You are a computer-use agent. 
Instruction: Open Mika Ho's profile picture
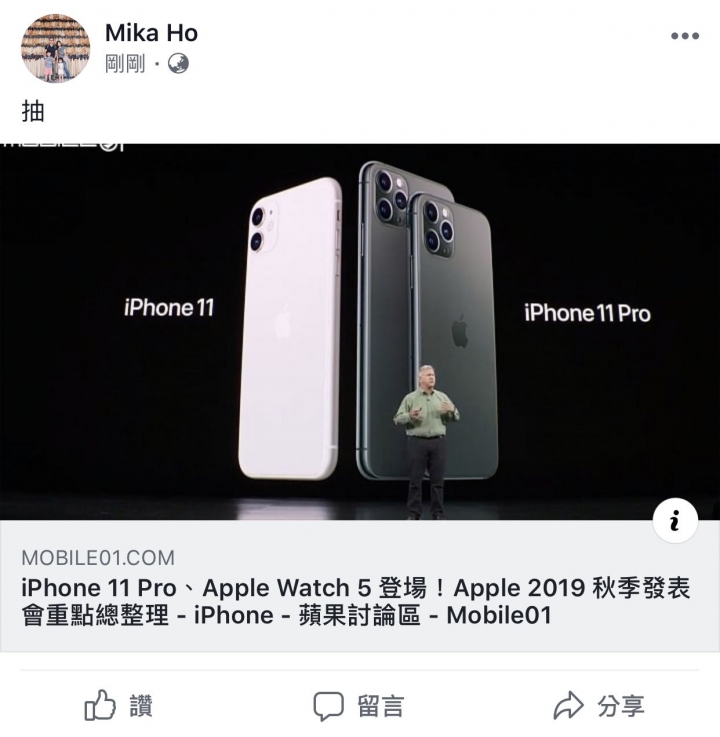click(x=55, y=48)
